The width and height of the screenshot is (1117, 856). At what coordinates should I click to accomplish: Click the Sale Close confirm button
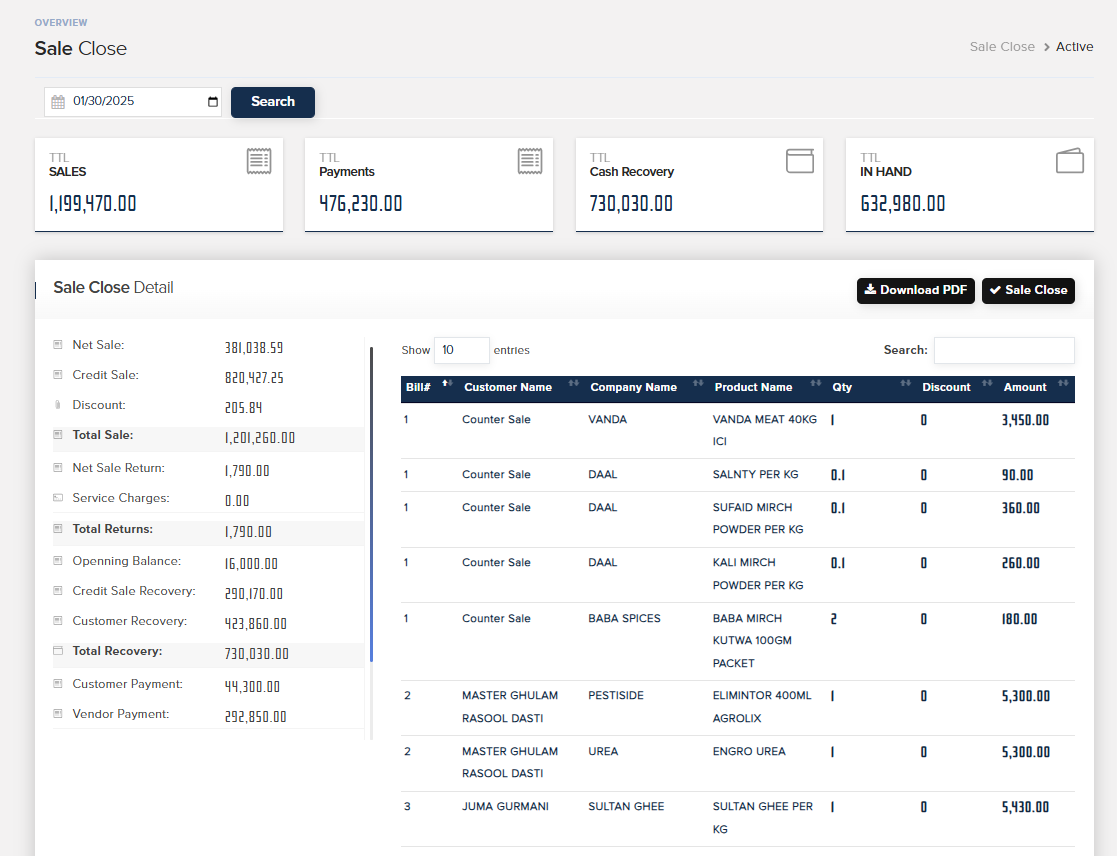1028,291
